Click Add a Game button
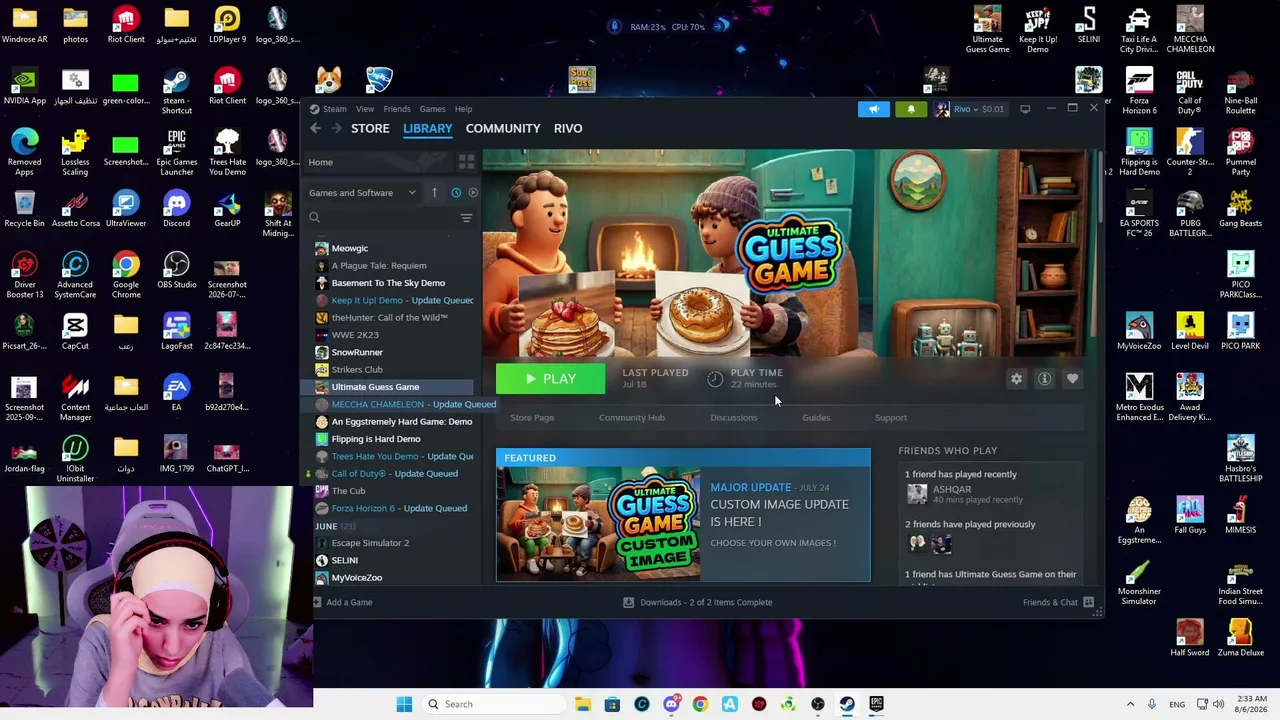Screen dimensions: 1280x720 (343, 602)
